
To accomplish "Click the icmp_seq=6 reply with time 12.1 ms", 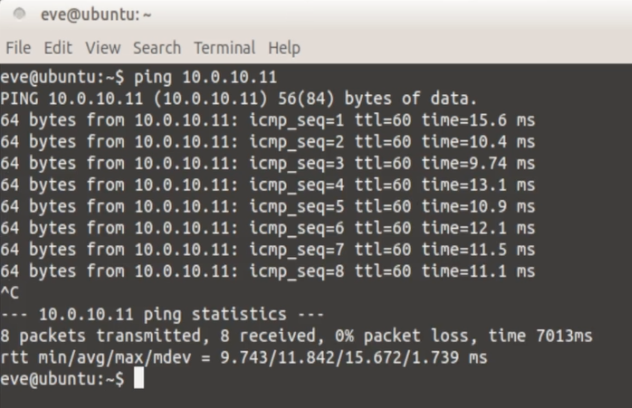I will (x=268, y=228).
